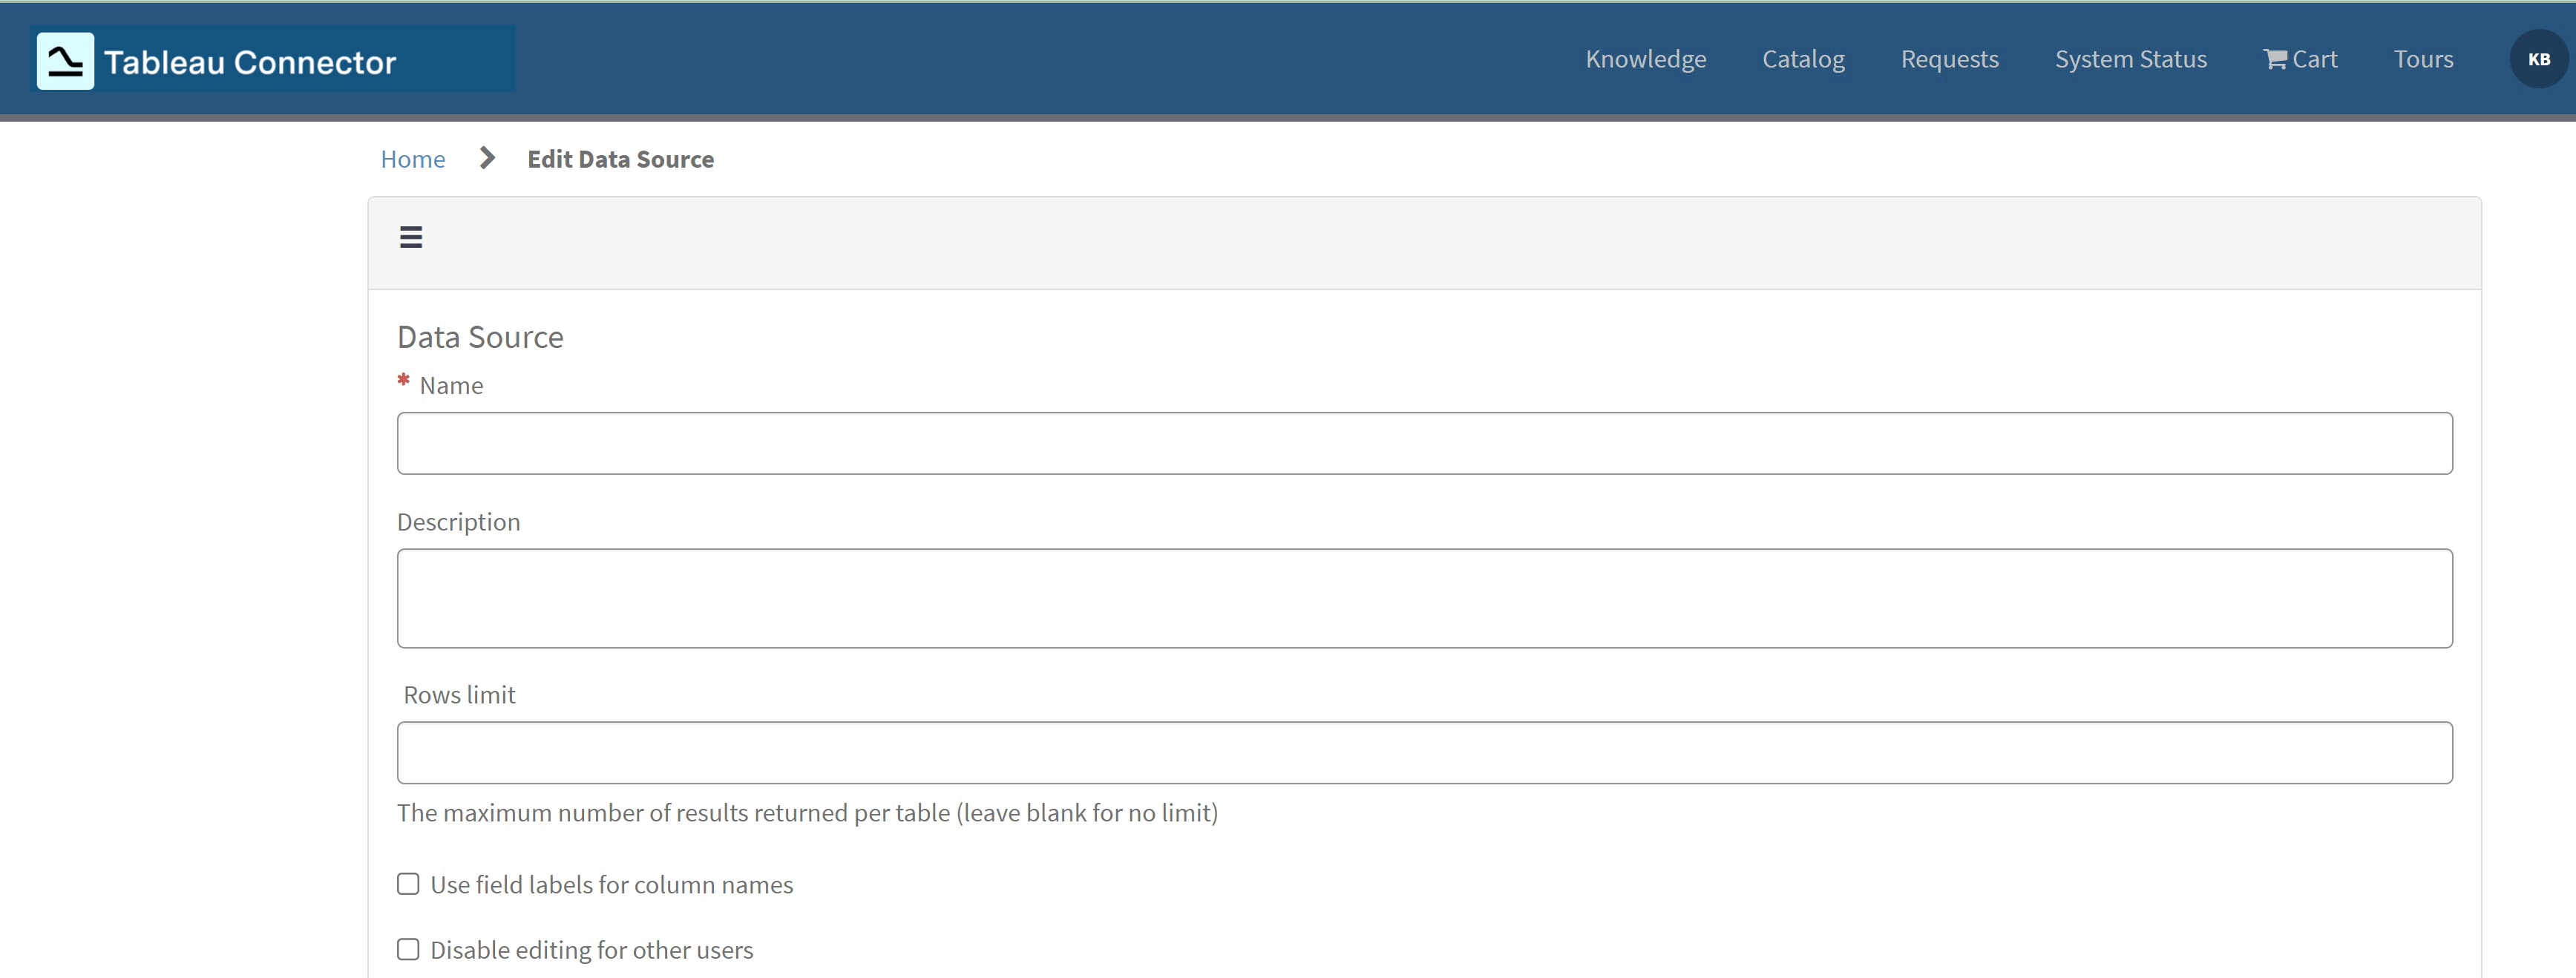
Task: Open the shopping Cart
Action: tap(2300, 59)
